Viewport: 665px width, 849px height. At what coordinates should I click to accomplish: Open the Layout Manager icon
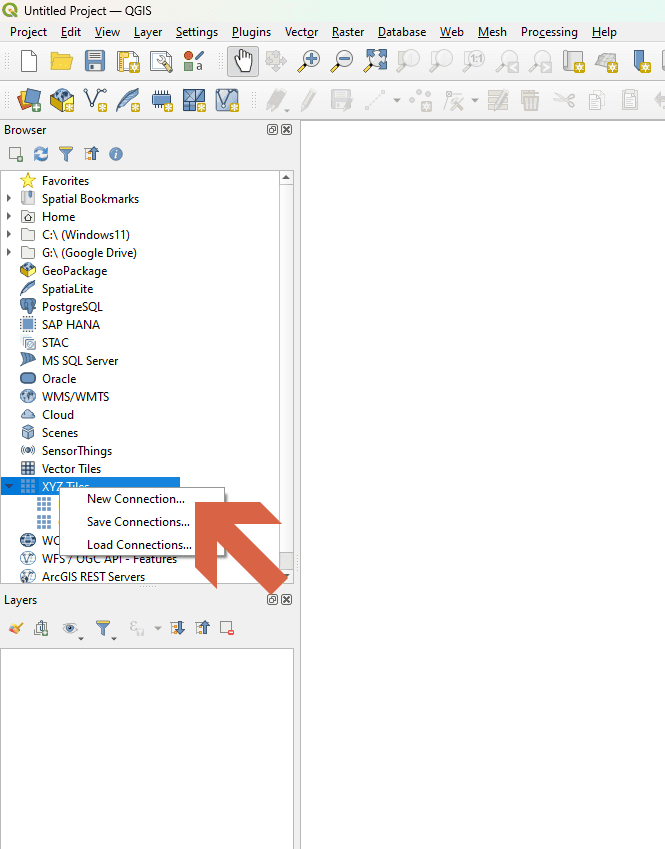161,61
